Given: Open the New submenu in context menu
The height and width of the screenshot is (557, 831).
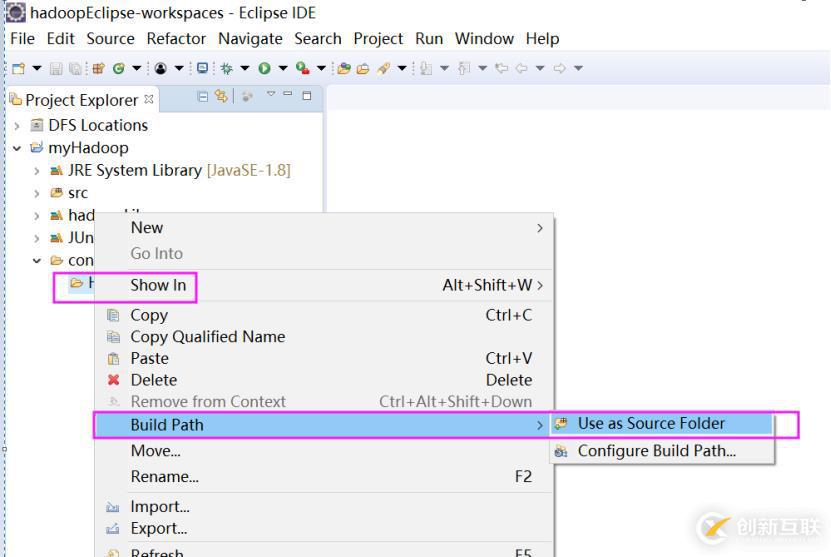Looking at the screenshot, I should 147,228.
